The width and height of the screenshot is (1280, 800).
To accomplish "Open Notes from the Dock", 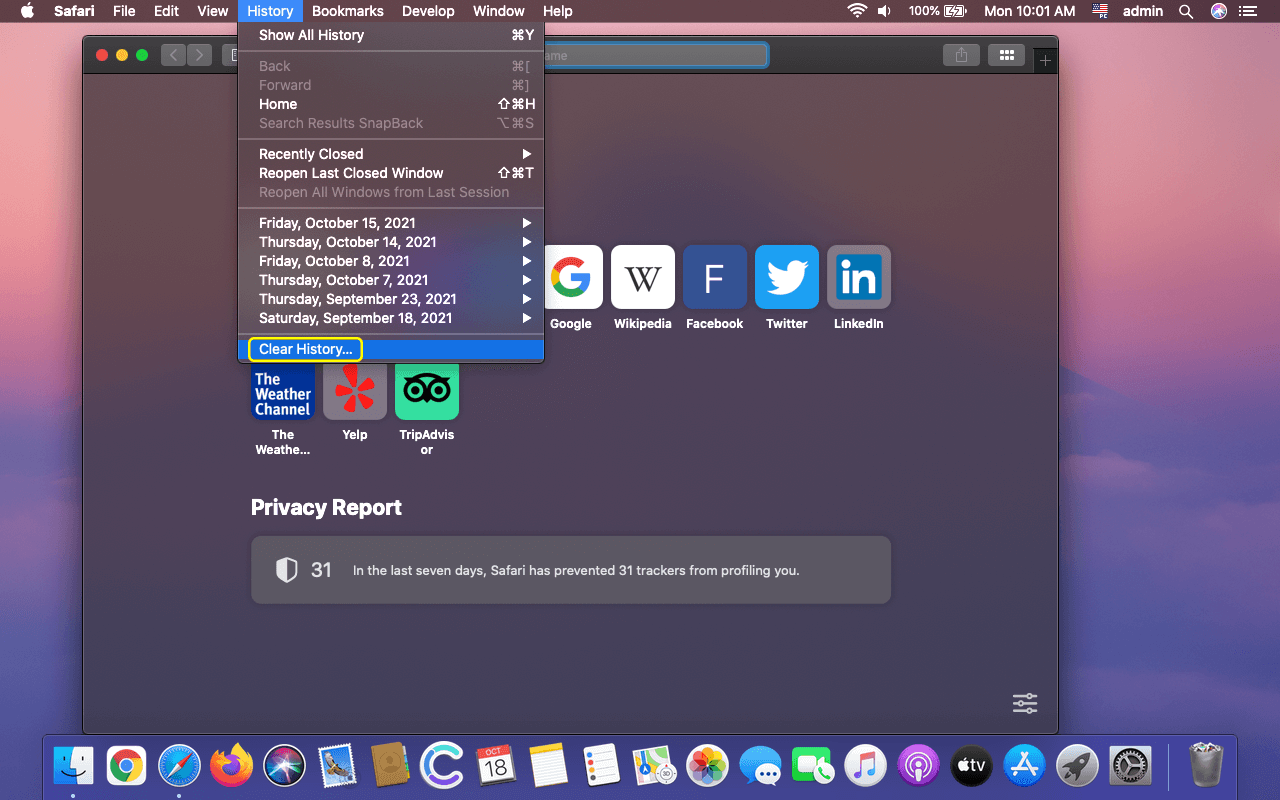I will pyautogui.click(x=549, y=767).
